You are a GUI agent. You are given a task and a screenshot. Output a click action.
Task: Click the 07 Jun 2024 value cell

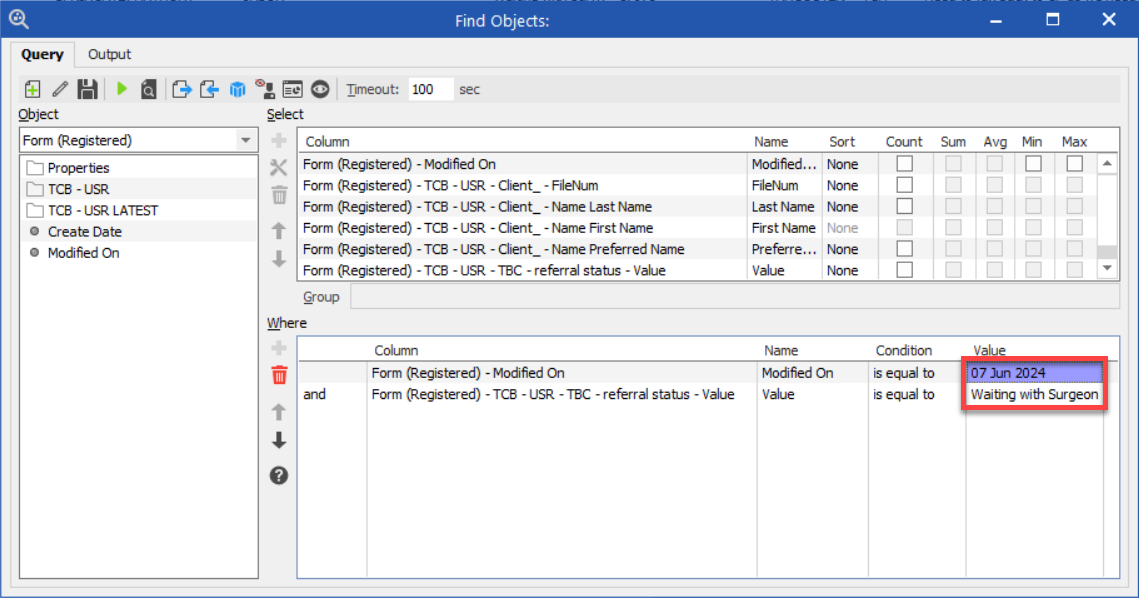pyautogui.click(x=1034, y=373)
